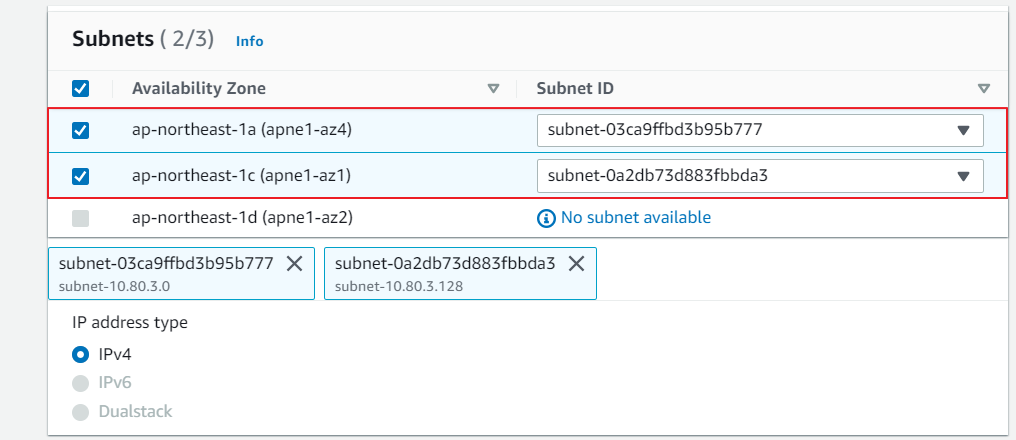Sort by Availability Zone column arrow

click(493, 89)
